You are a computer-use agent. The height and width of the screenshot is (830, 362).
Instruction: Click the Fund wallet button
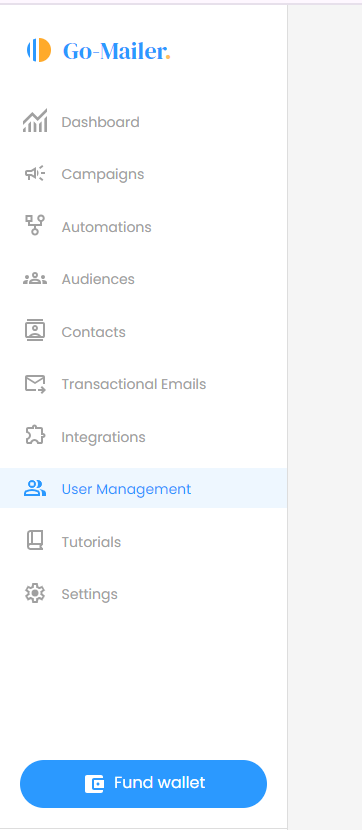[x=143, y=783]
